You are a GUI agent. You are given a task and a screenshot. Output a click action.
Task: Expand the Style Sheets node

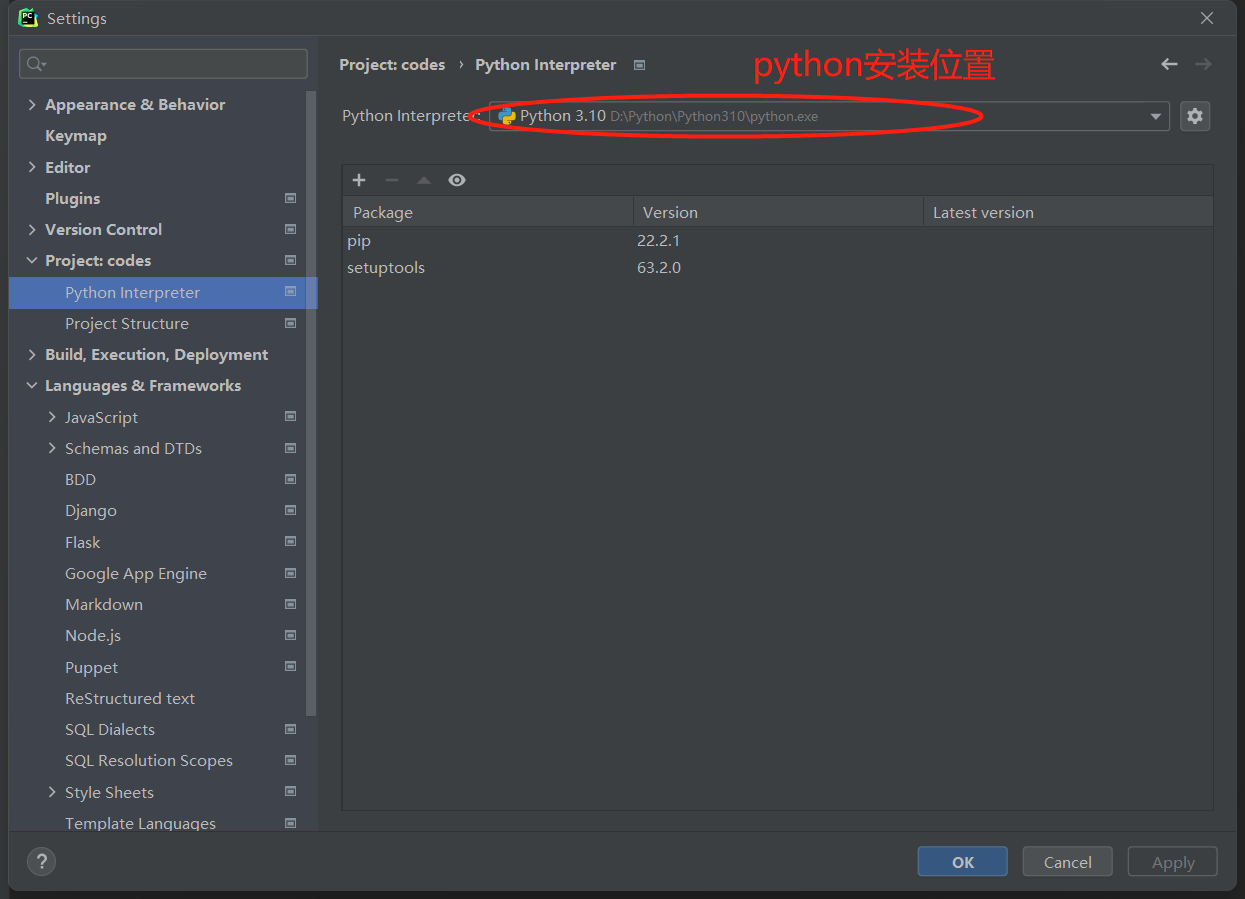pos(52,792)
